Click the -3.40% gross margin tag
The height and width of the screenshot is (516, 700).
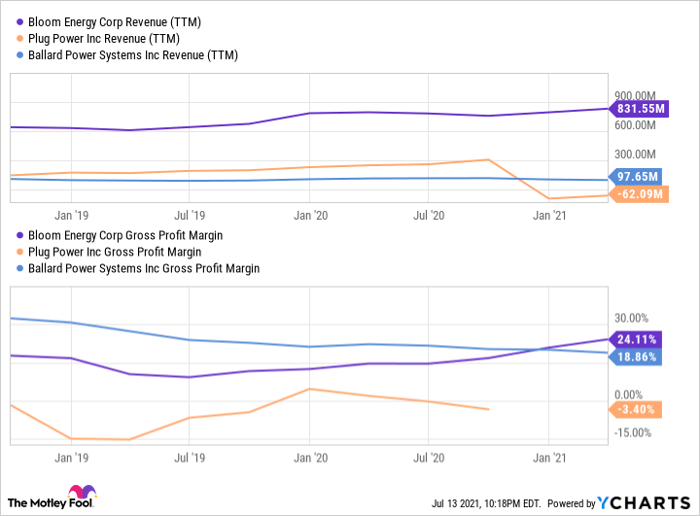(x=637, y=409)
